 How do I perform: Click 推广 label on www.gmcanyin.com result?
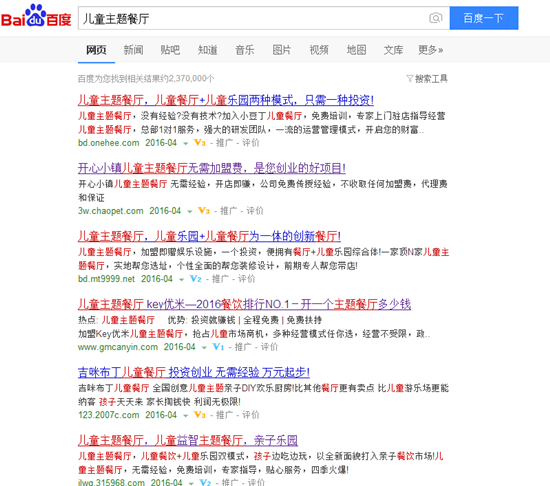243,347
